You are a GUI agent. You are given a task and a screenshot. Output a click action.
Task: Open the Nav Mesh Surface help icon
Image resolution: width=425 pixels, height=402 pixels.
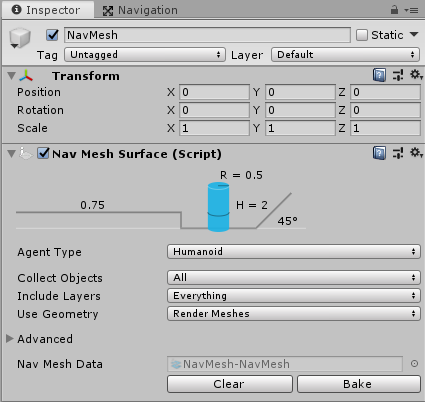coord(379,153)
